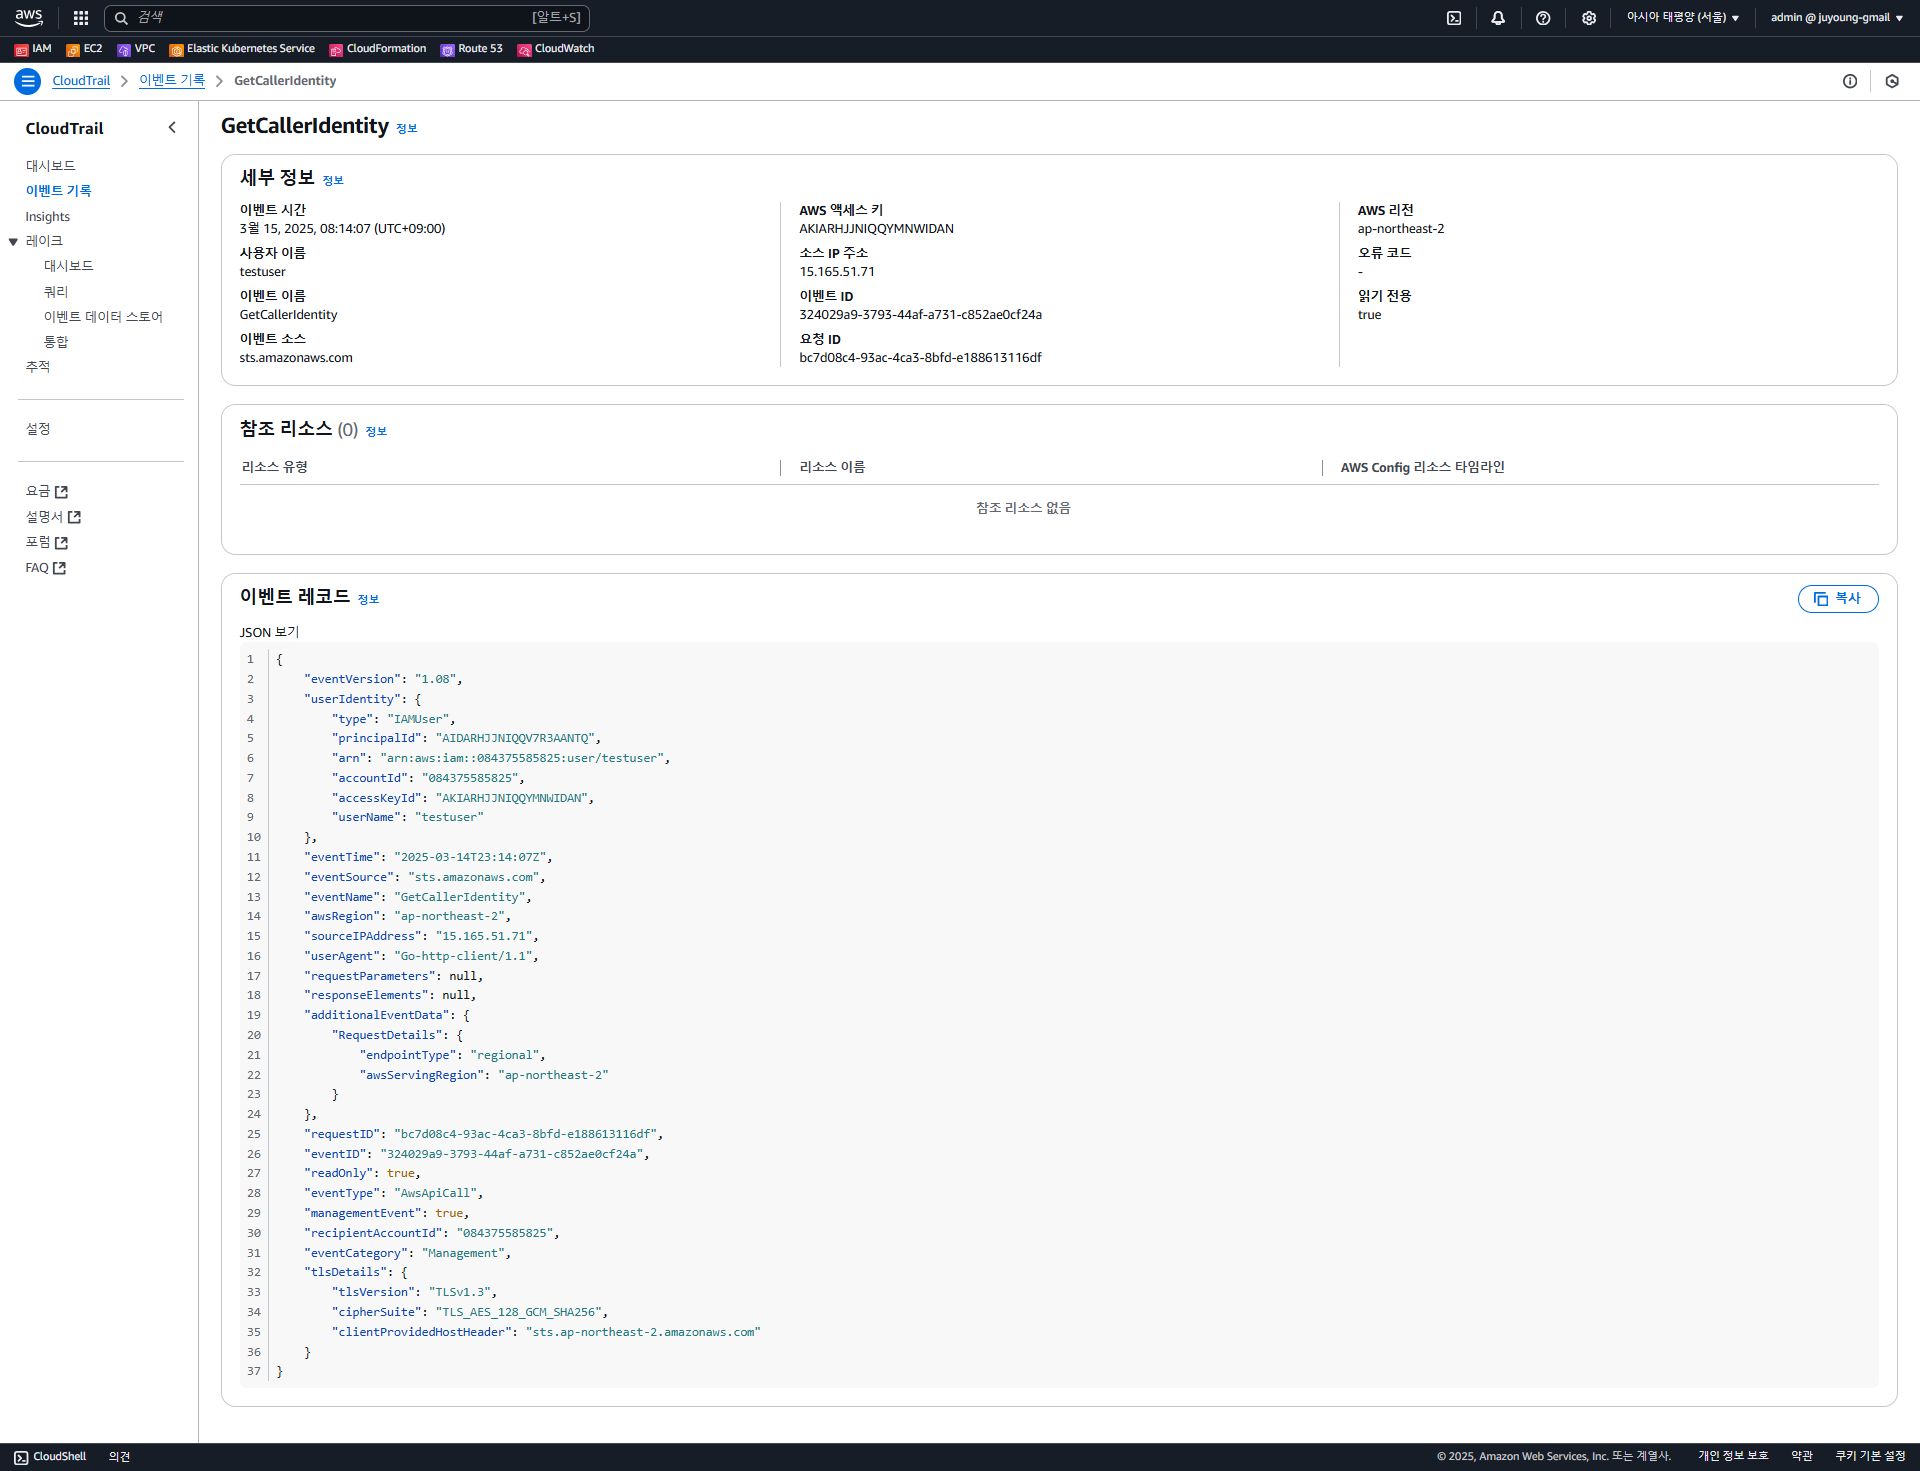Open the settings gear icon
1920x1471 pixels.
point(1589,18)
